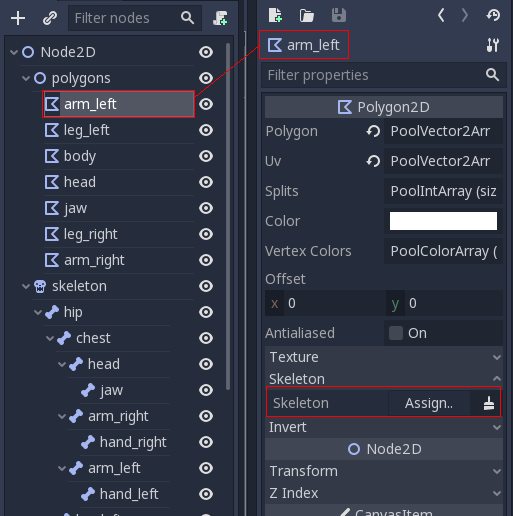Open the inspector tools options icon

click(x=493, y=45)
